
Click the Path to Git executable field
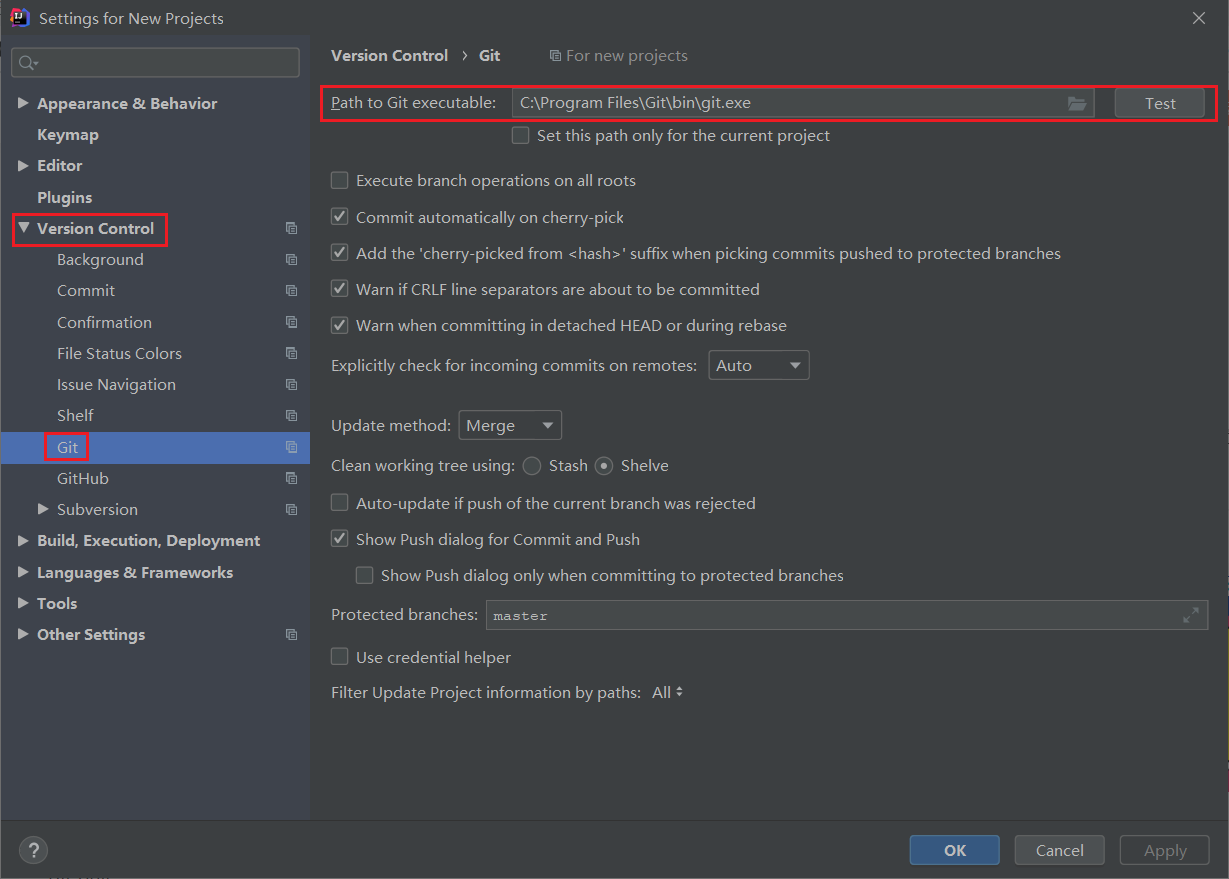(803, 103)
